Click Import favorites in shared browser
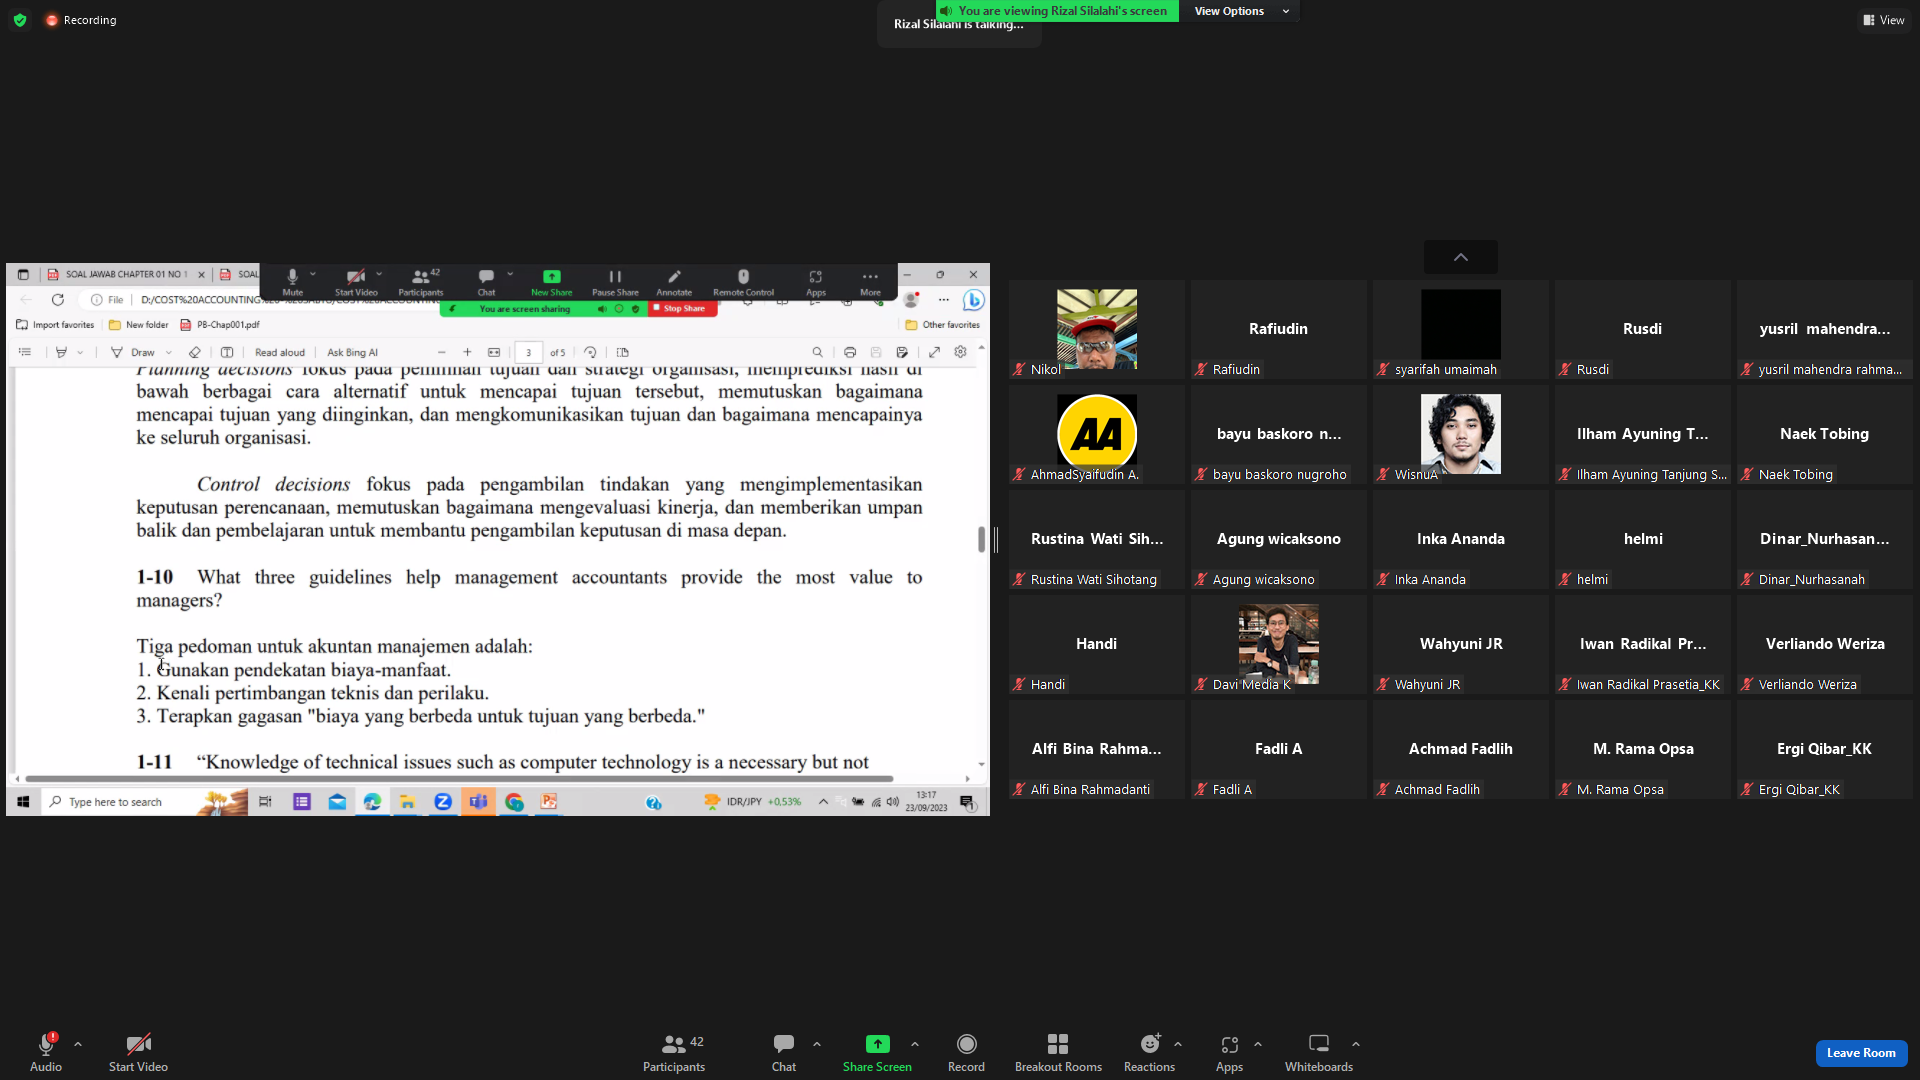 click(56, 325)
